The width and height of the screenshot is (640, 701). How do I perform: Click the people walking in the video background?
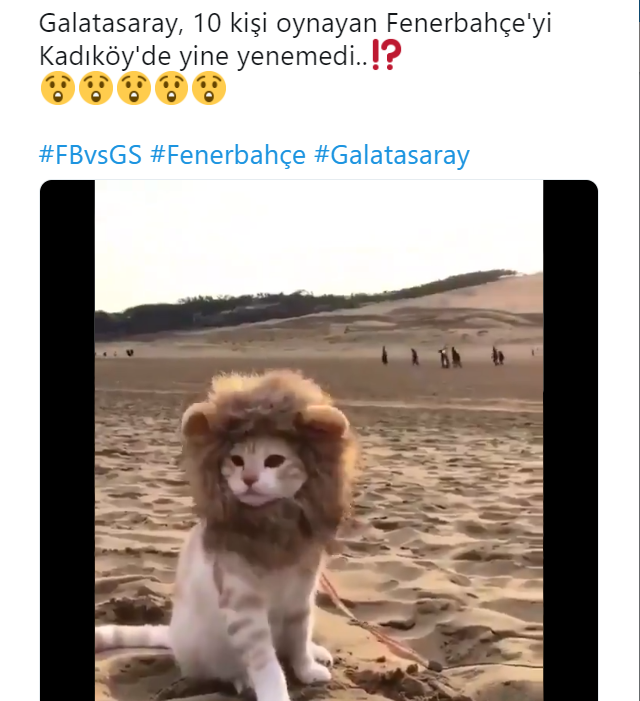[445, 356]
